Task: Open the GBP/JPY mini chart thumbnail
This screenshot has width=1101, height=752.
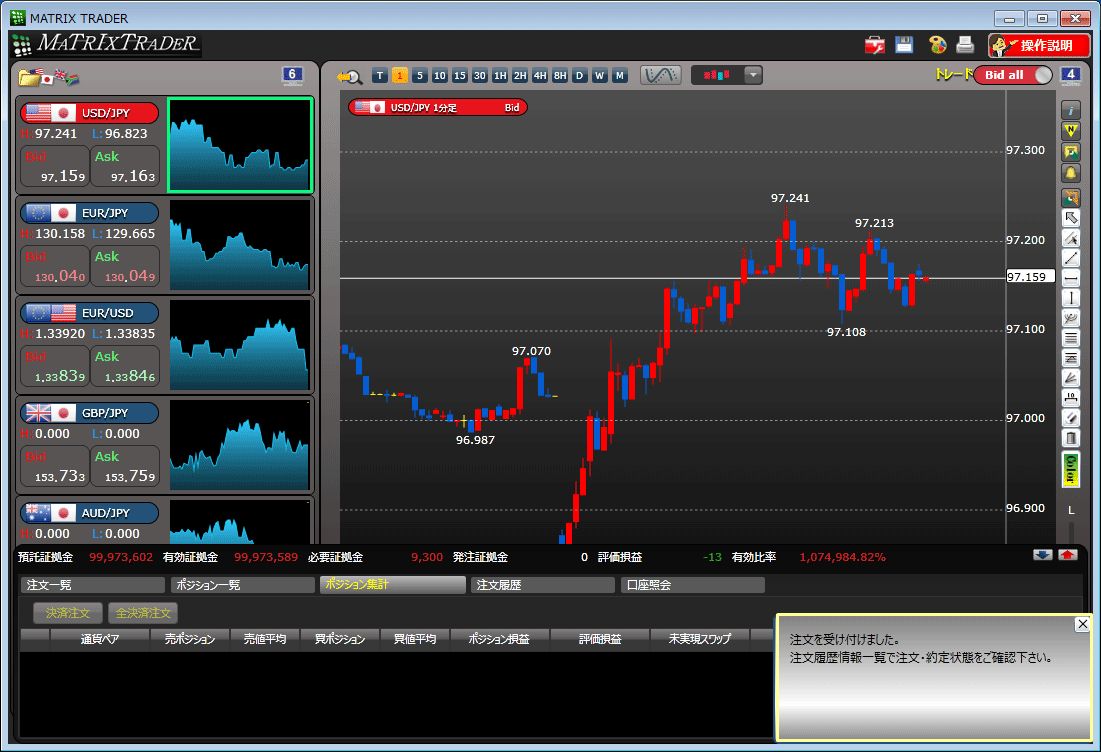Action: click(240, 444)
